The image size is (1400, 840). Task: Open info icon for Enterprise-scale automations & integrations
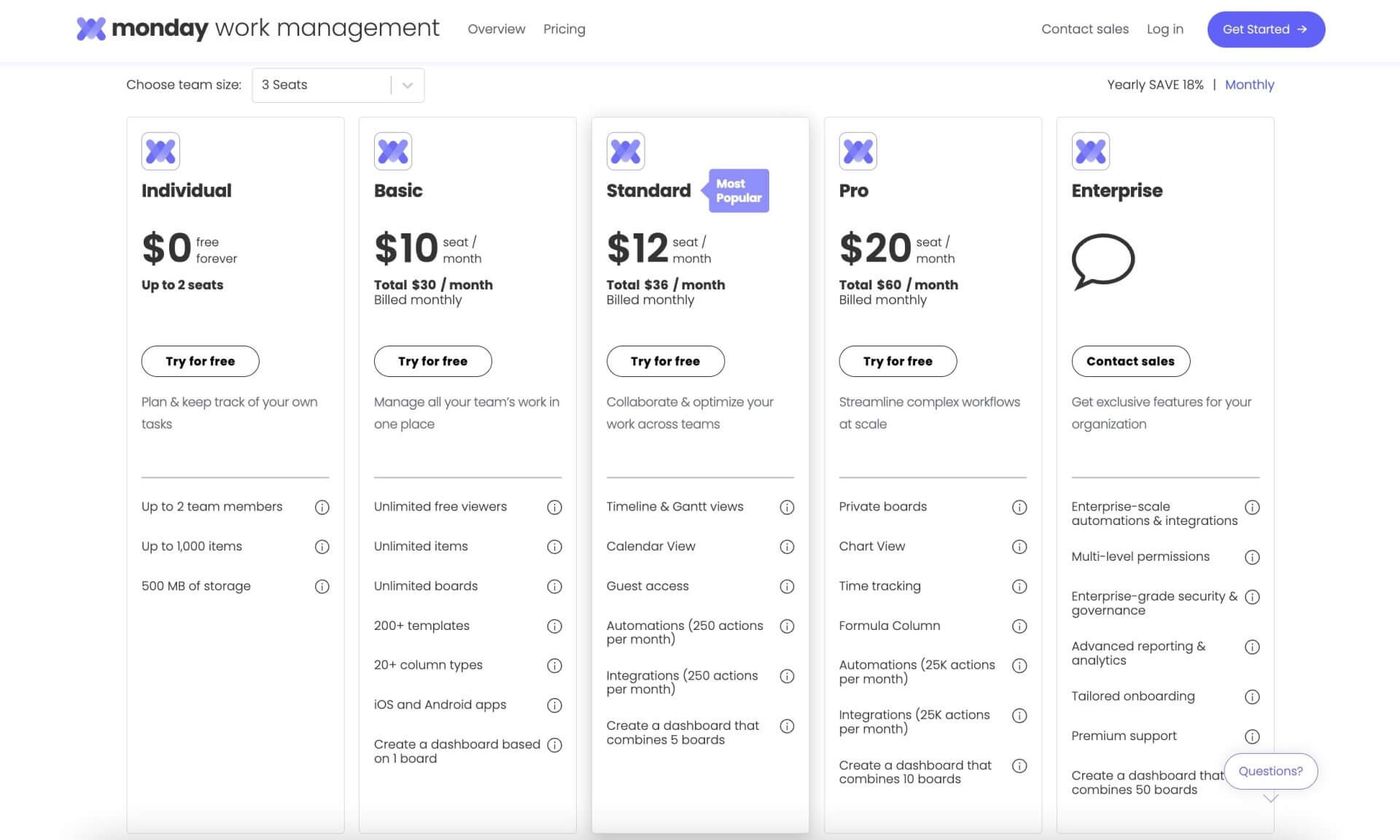[1252, 507]
